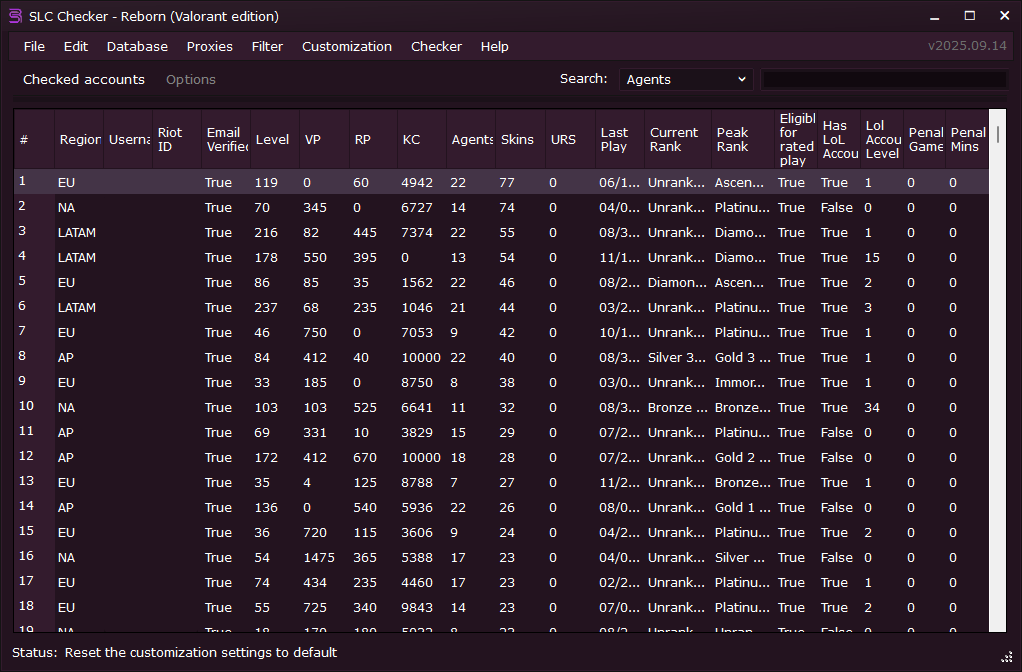
Task: Expand the Search Agents dropdown
Action: tap(686, 80)
